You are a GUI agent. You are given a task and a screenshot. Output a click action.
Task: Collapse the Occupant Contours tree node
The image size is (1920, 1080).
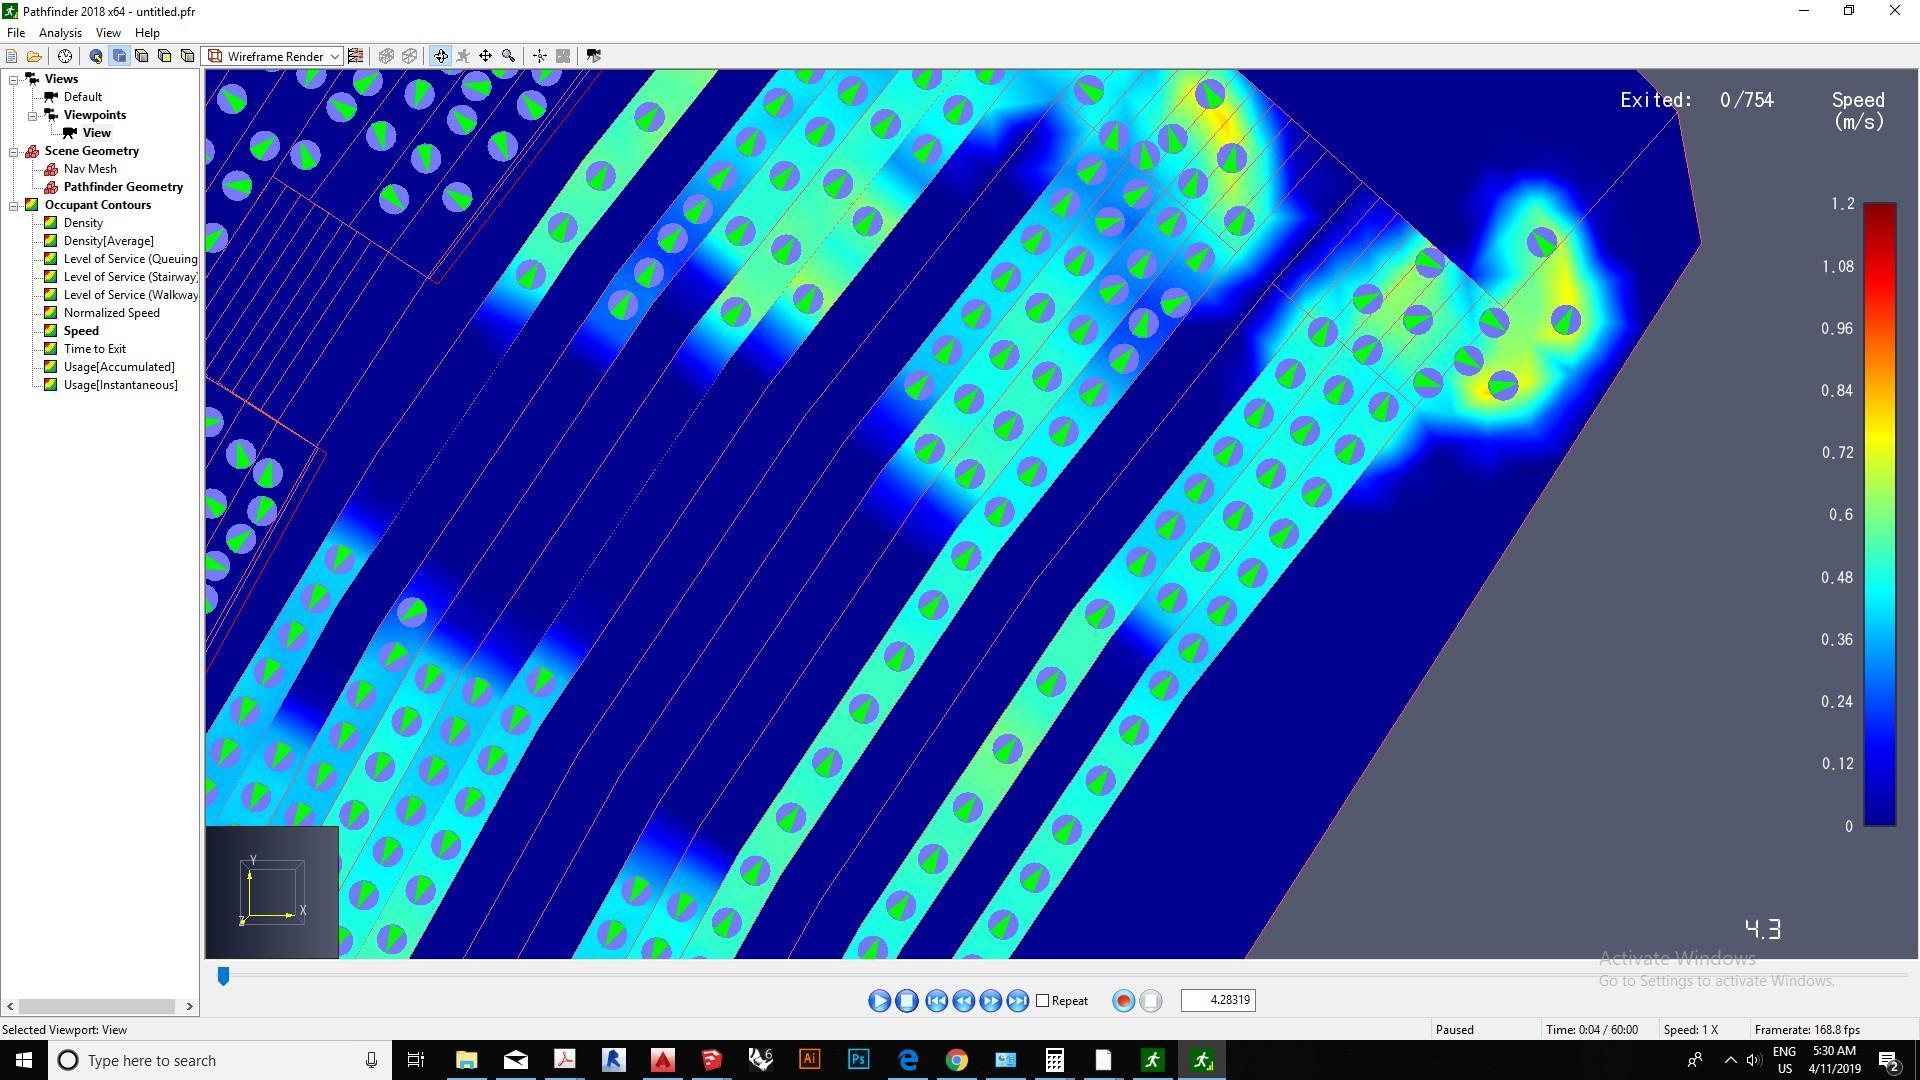coord(14,205)
